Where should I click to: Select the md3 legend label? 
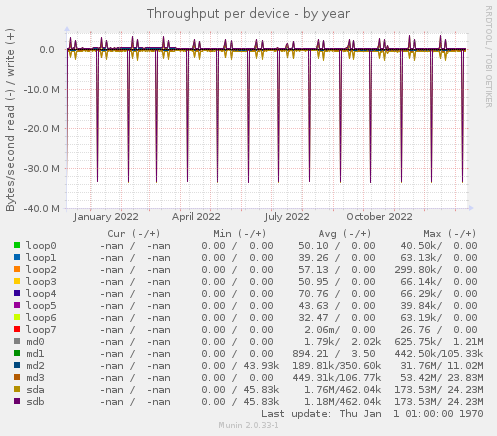click(x=35, y=378)
